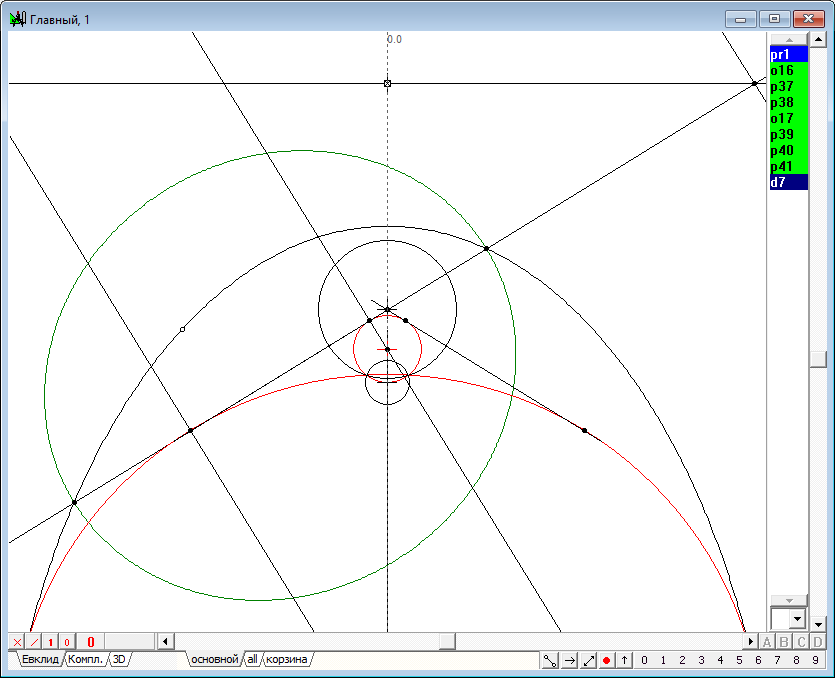Select pr1 in the object list

(789, 54)
